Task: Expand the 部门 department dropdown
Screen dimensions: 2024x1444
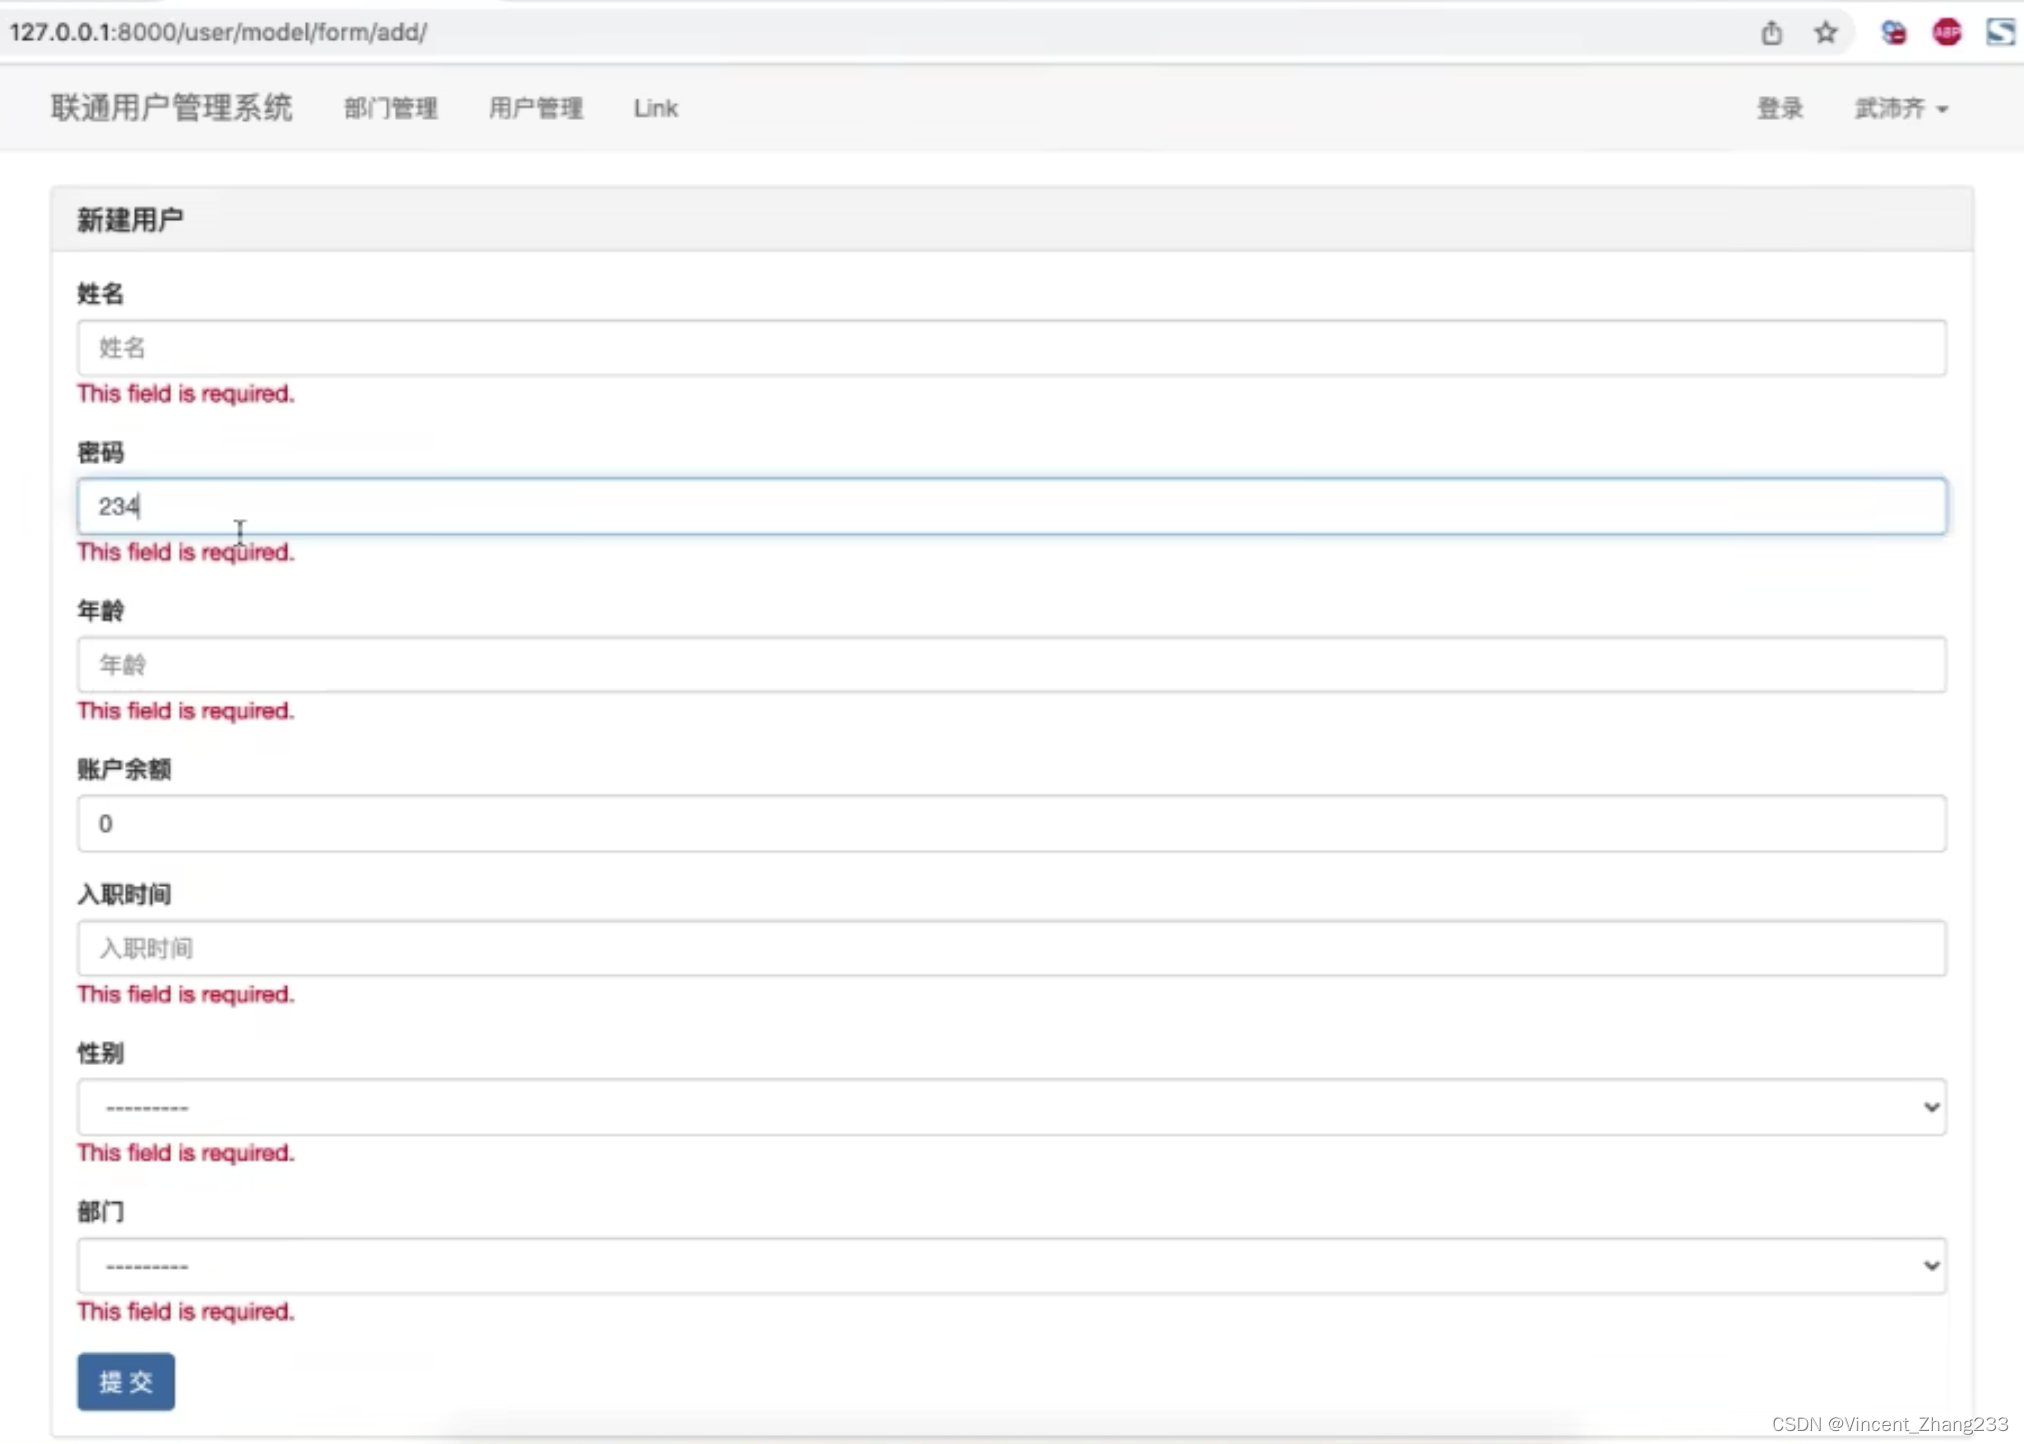Action: coord(1011,1266)
